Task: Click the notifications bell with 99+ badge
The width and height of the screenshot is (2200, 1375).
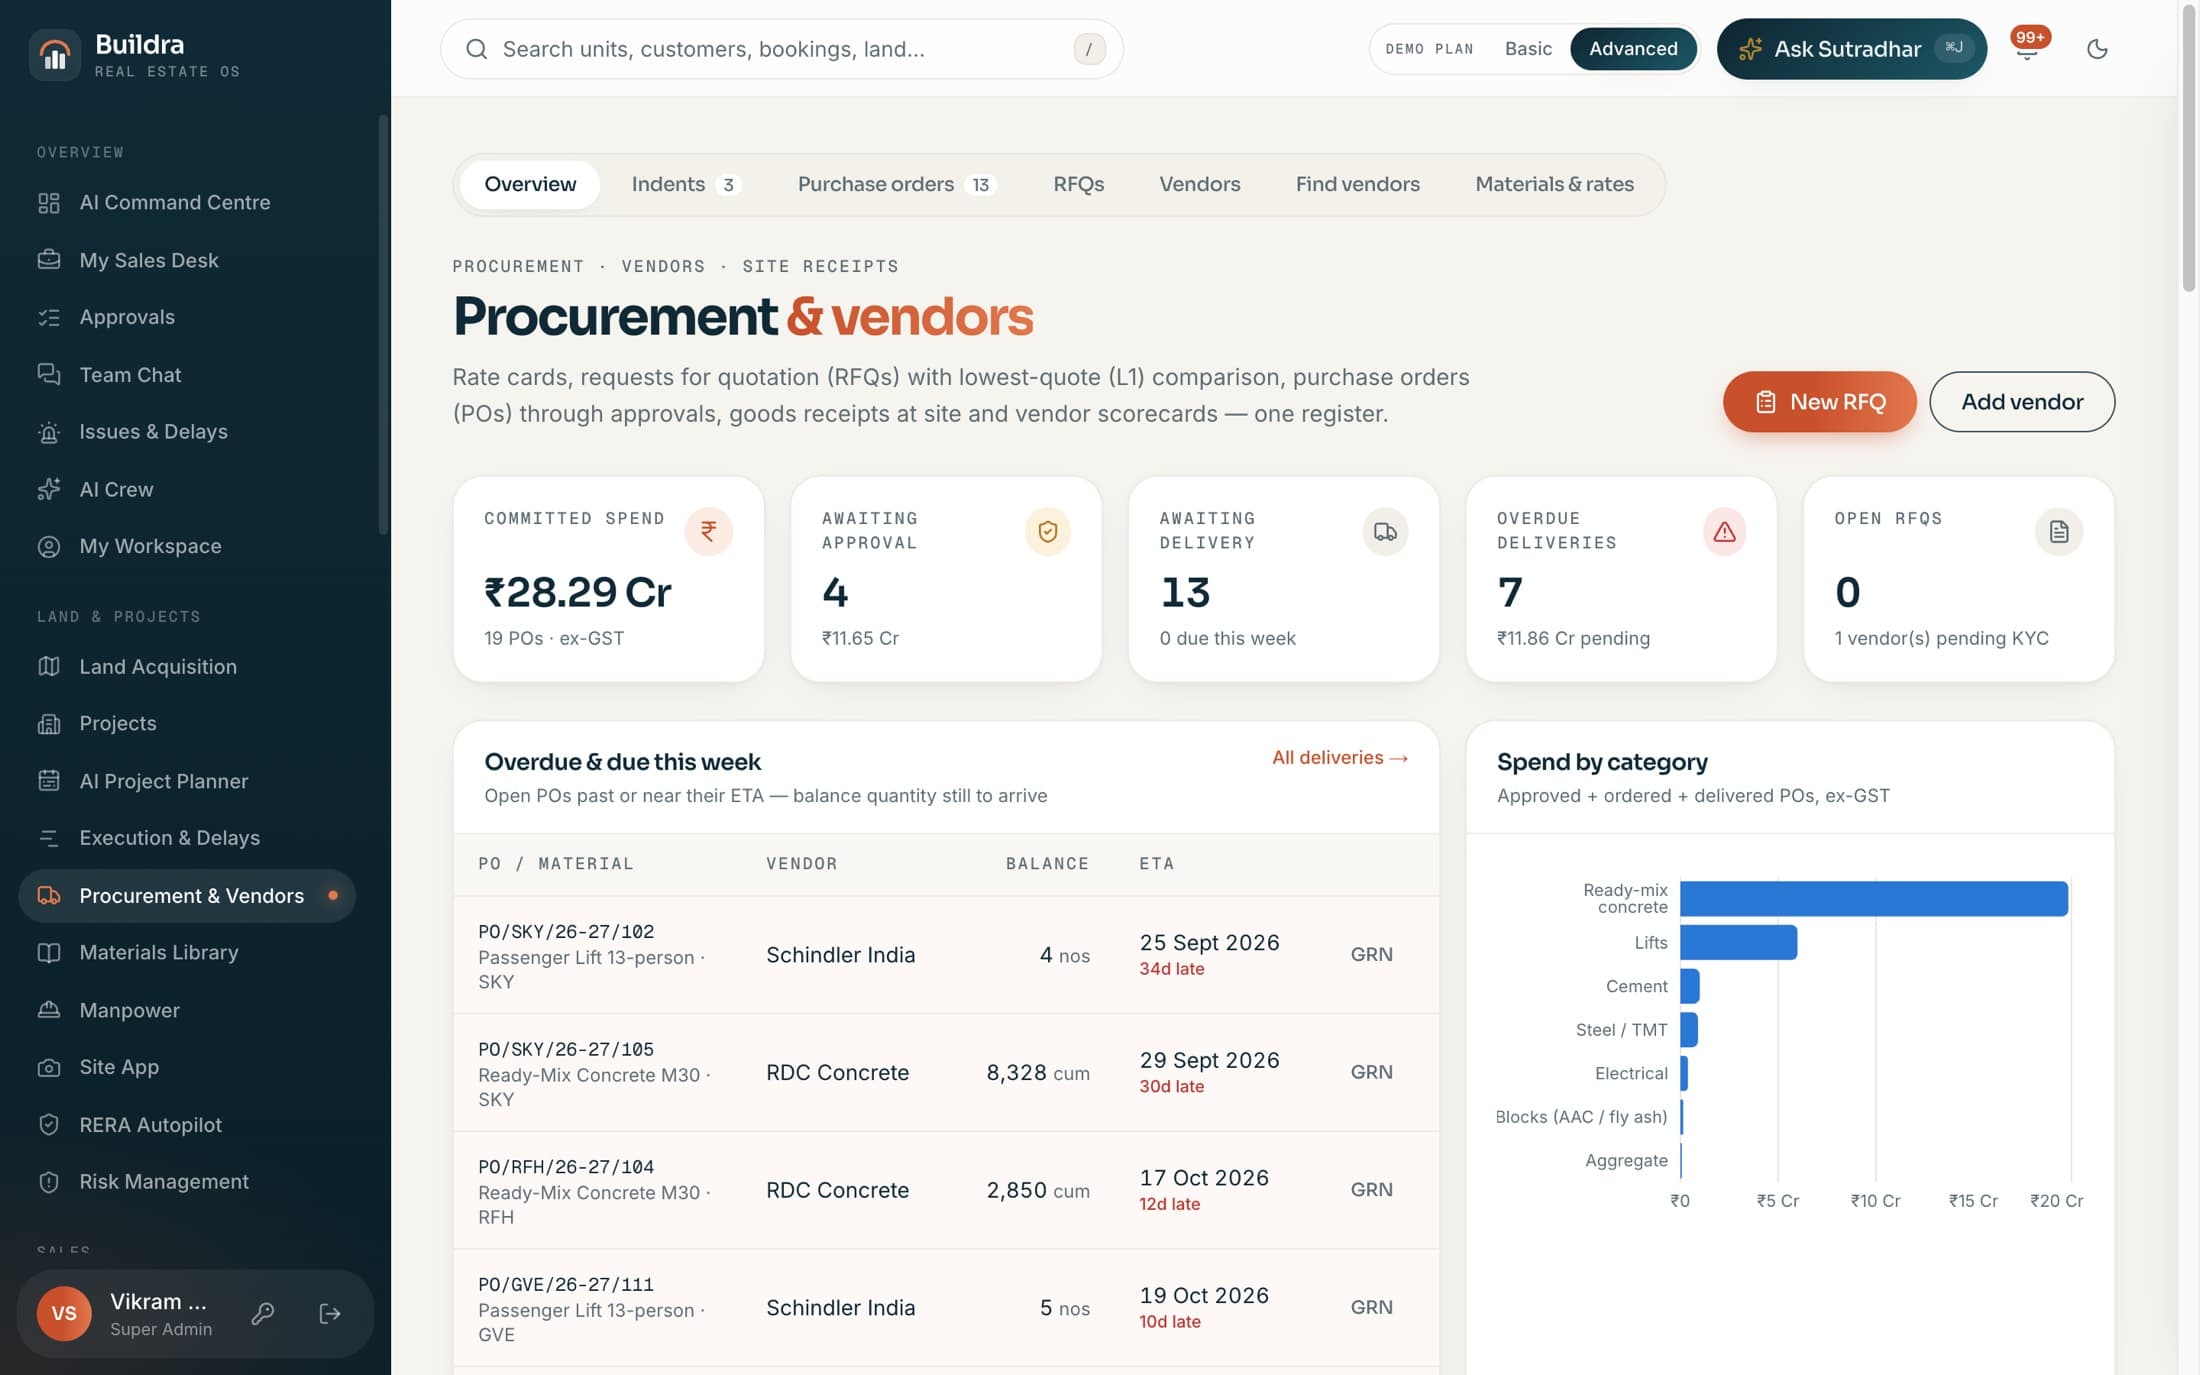Action: (x=2028, y=48)
